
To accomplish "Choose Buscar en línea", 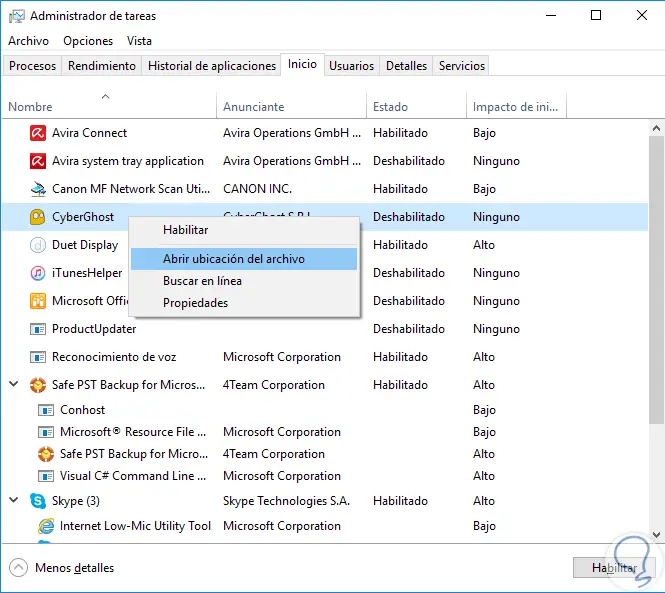I will pyautogui.click(x=244, y=281).
